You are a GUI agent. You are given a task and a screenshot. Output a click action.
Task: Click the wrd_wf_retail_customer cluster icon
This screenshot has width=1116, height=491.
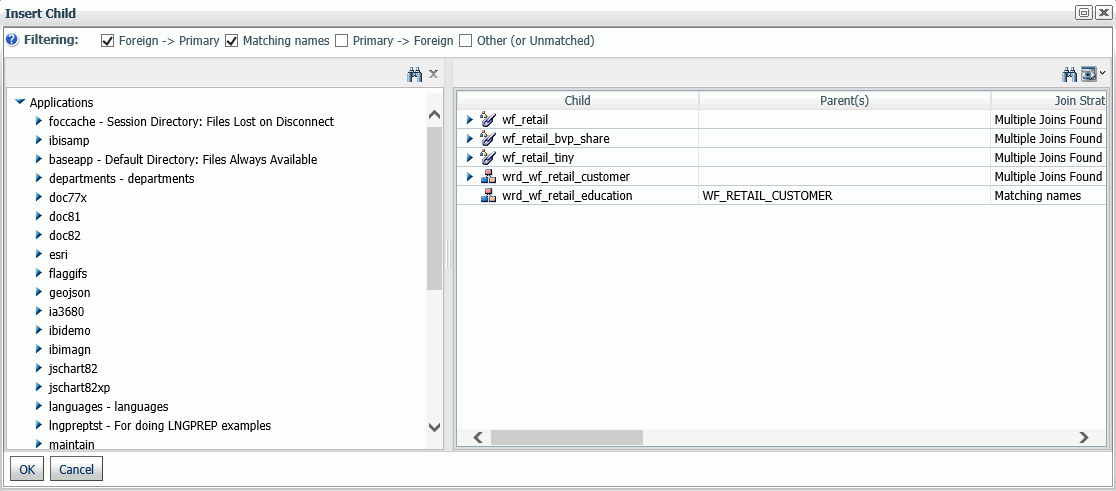click(x=488, y=176)
